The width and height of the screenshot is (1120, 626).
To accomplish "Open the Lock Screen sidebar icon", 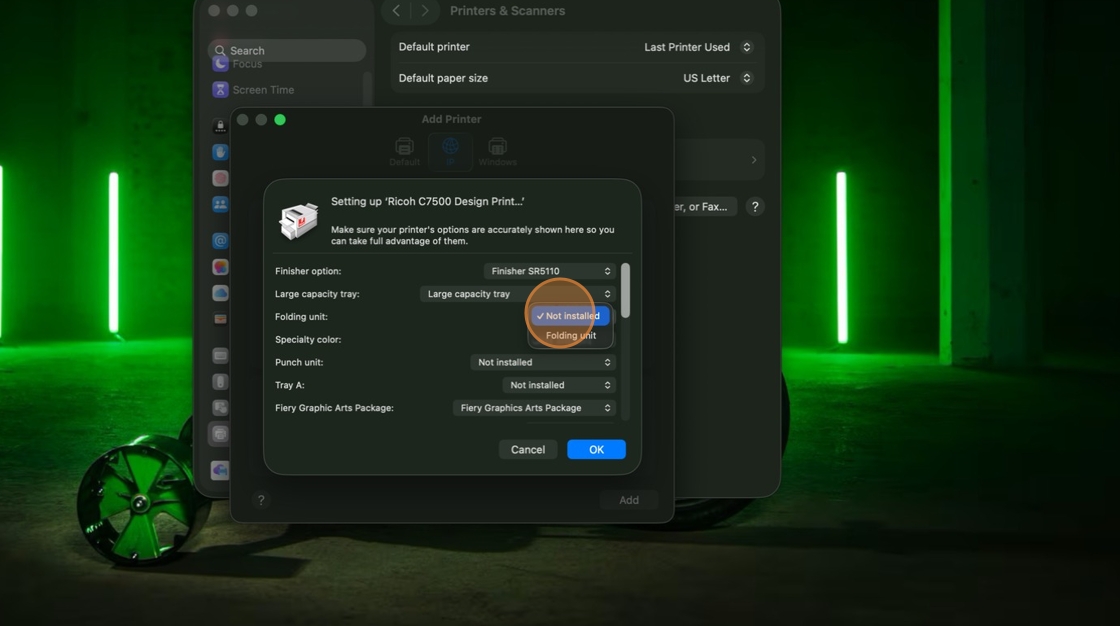I will [220, 126].
